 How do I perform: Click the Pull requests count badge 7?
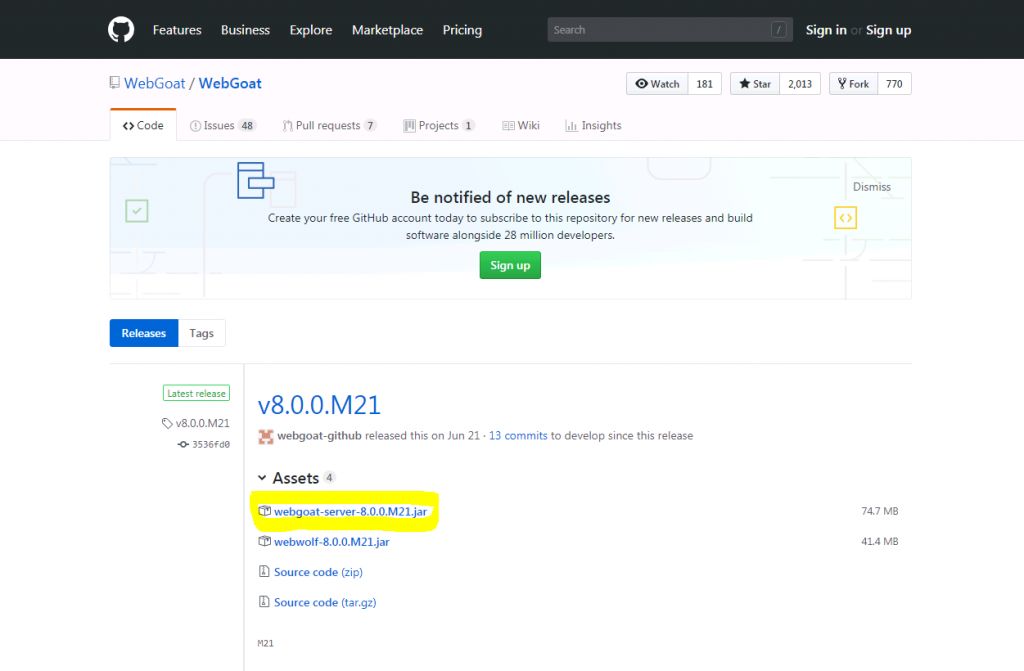pos(370,125)
